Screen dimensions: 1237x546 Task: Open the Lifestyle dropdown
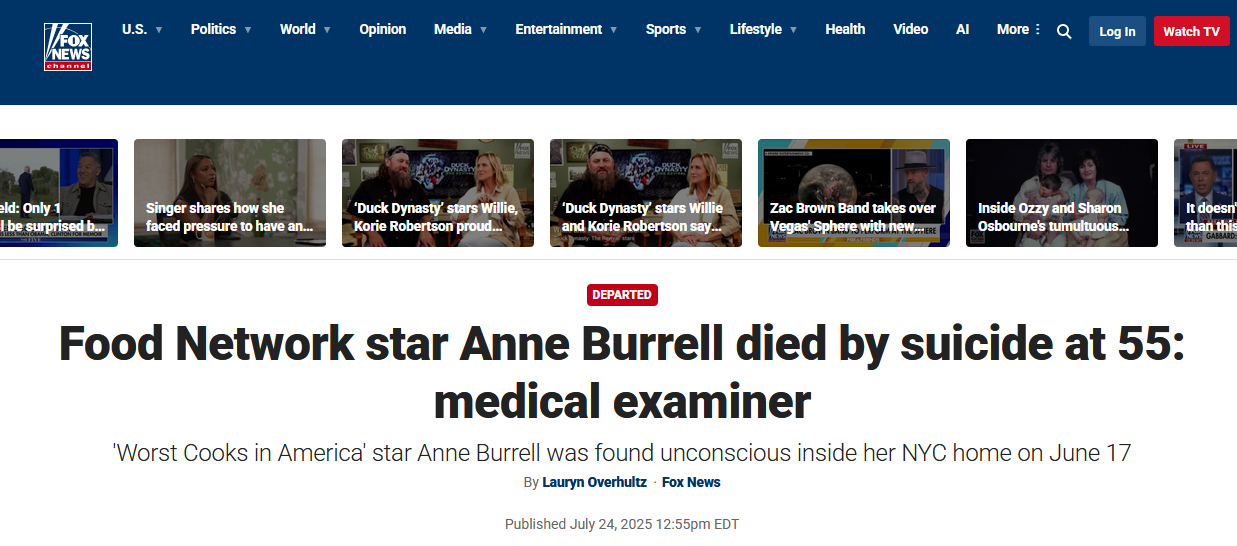coord(763,29)
